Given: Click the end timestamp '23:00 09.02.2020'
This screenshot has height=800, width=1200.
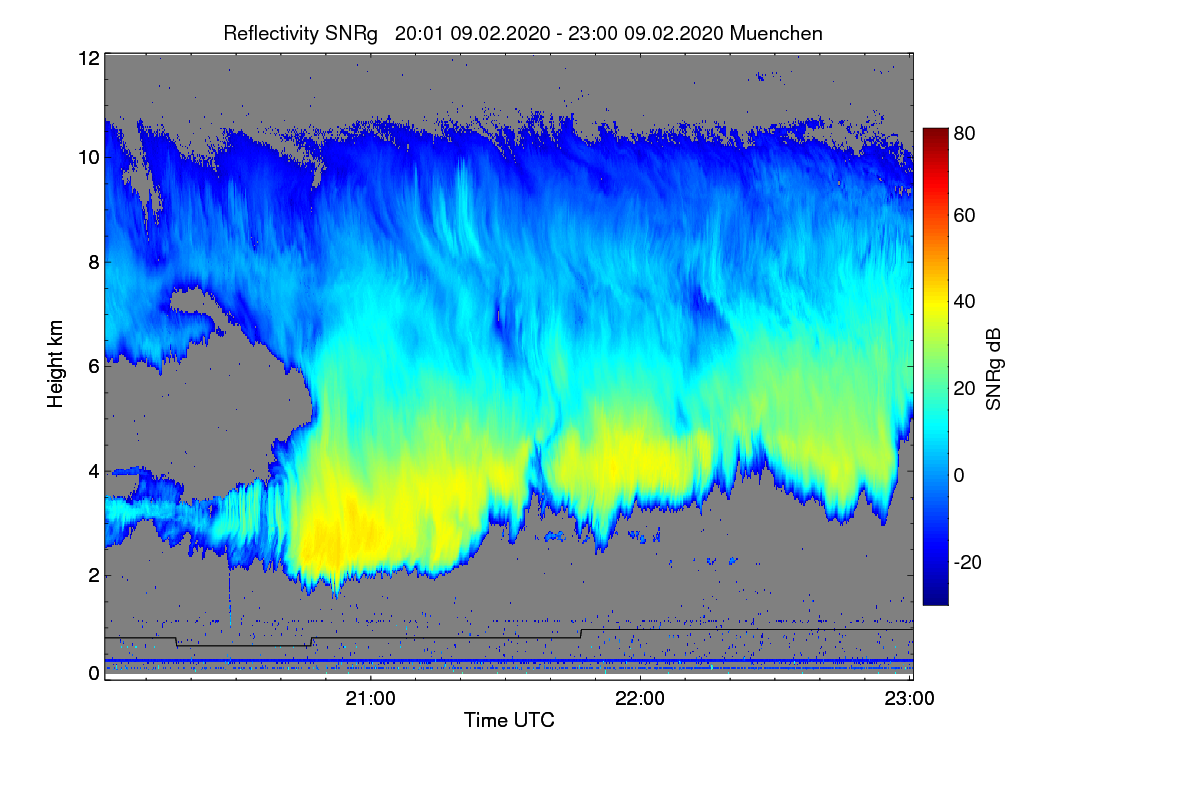Looking at the screenshot, I should pyautogui.click(x=647, y=33).
